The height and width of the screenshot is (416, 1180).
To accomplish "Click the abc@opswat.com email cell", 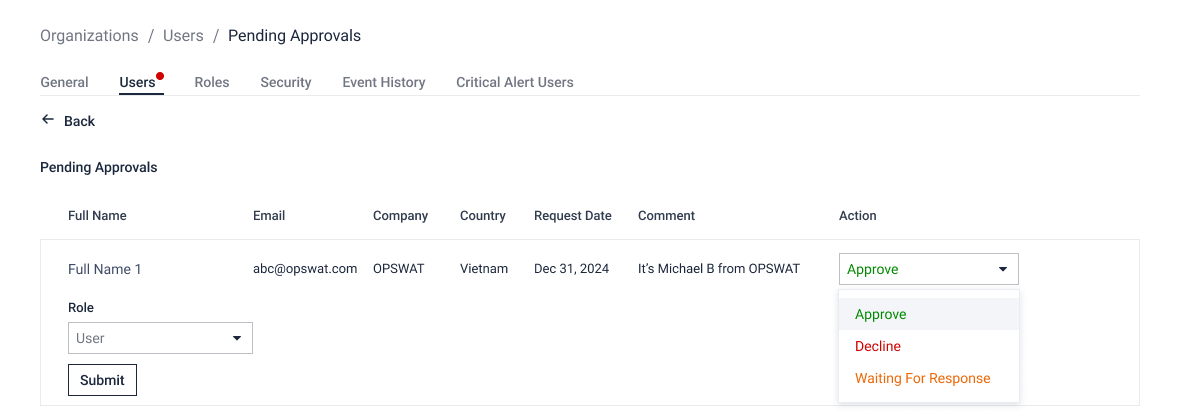I will click(305, 269).
